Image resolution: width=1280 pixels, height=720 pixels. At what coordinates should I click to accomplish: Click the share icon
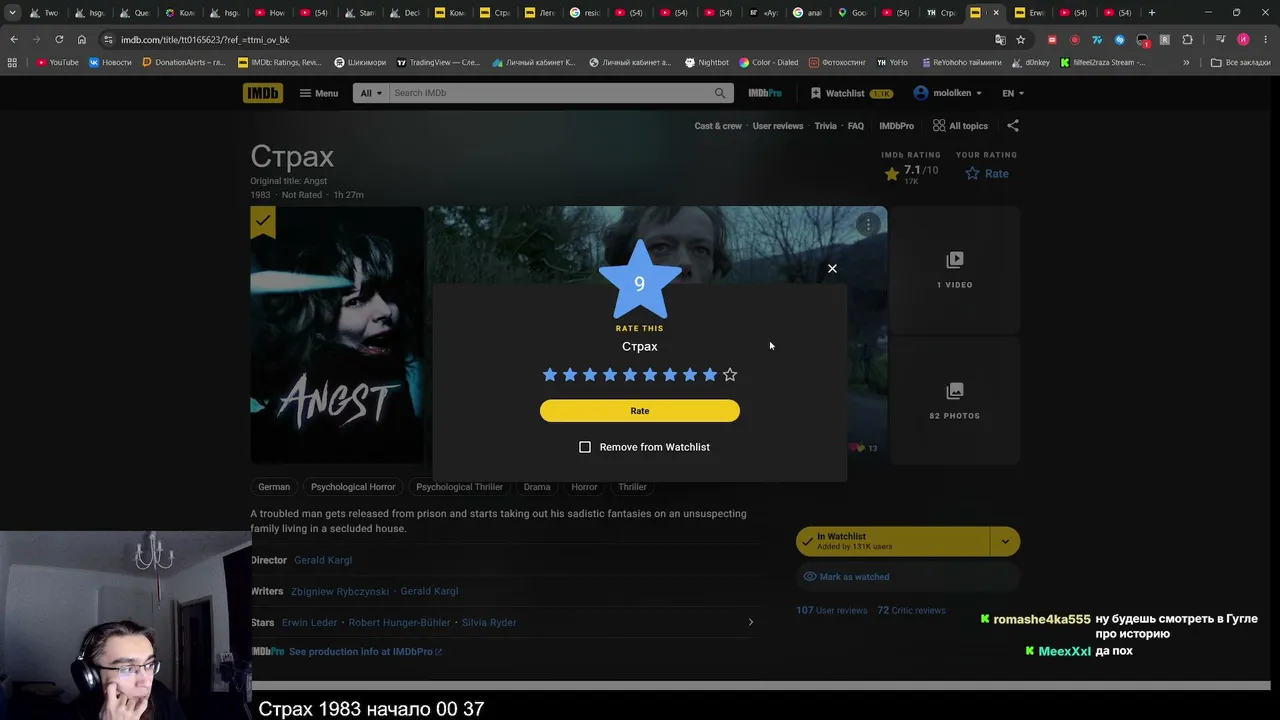(x=1013, y=126)
